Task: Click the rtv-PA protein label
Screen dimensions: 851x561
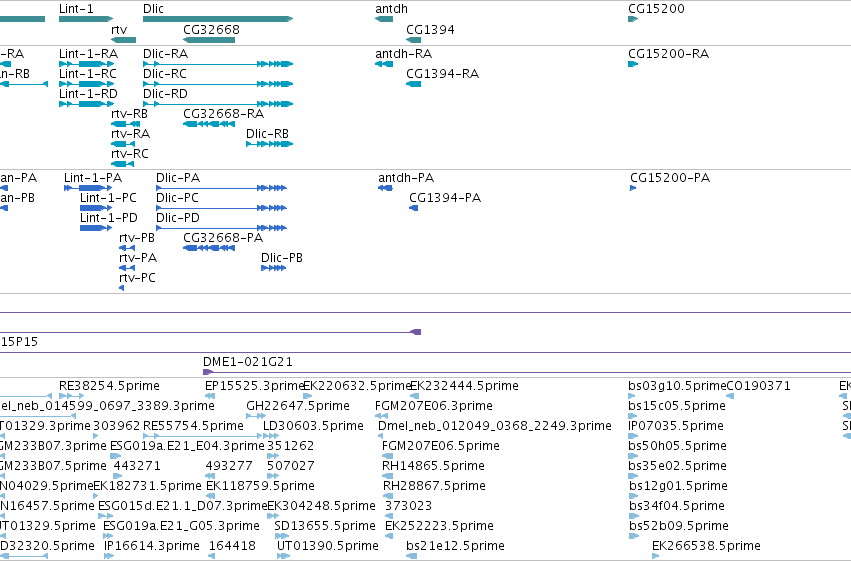Action: (138, 258)
